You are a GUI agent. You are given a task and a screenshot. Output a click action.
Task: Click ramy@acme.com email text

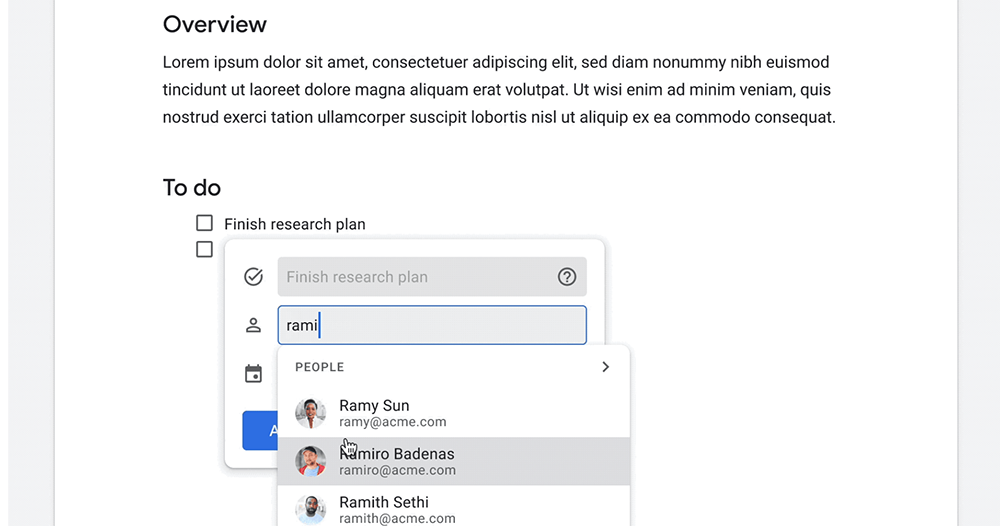(x=393, y=422)
